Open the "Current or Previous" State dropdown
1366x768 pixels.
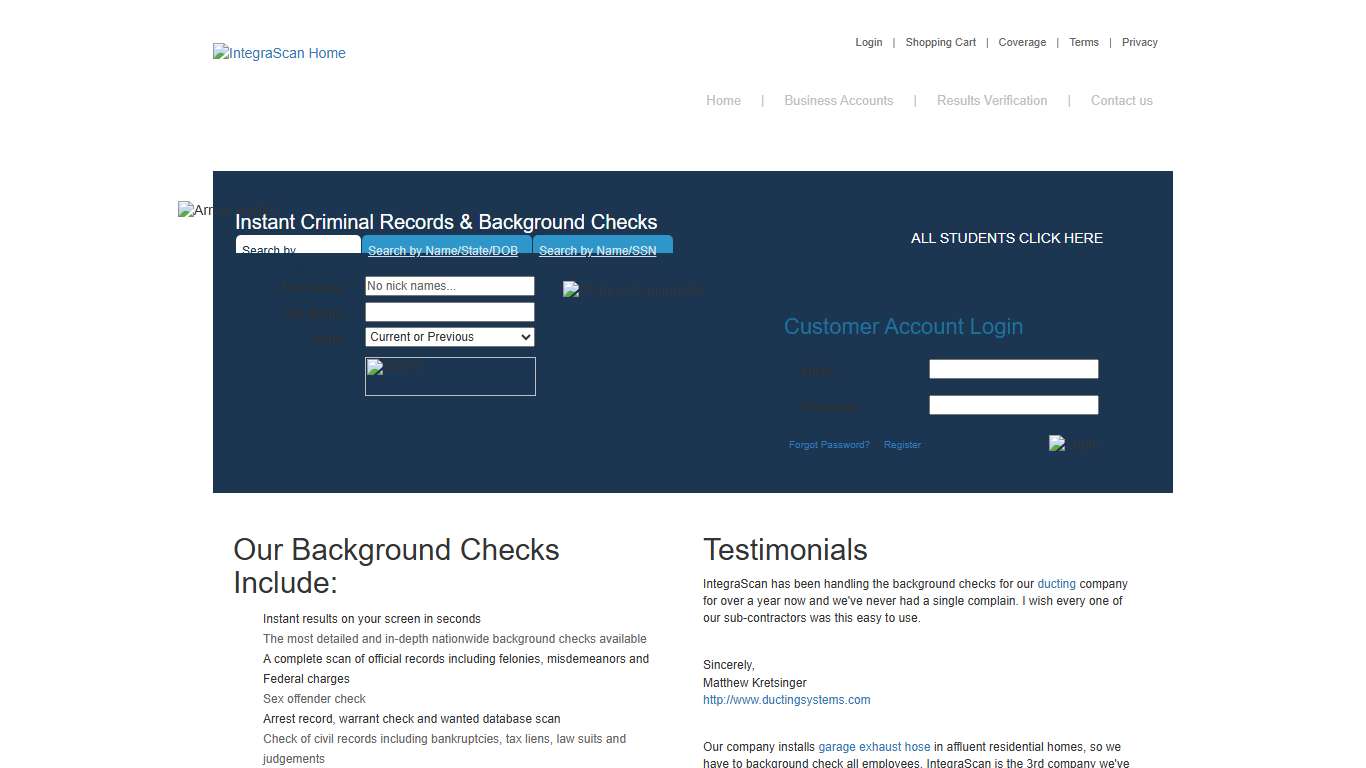(x=449, y=336)
